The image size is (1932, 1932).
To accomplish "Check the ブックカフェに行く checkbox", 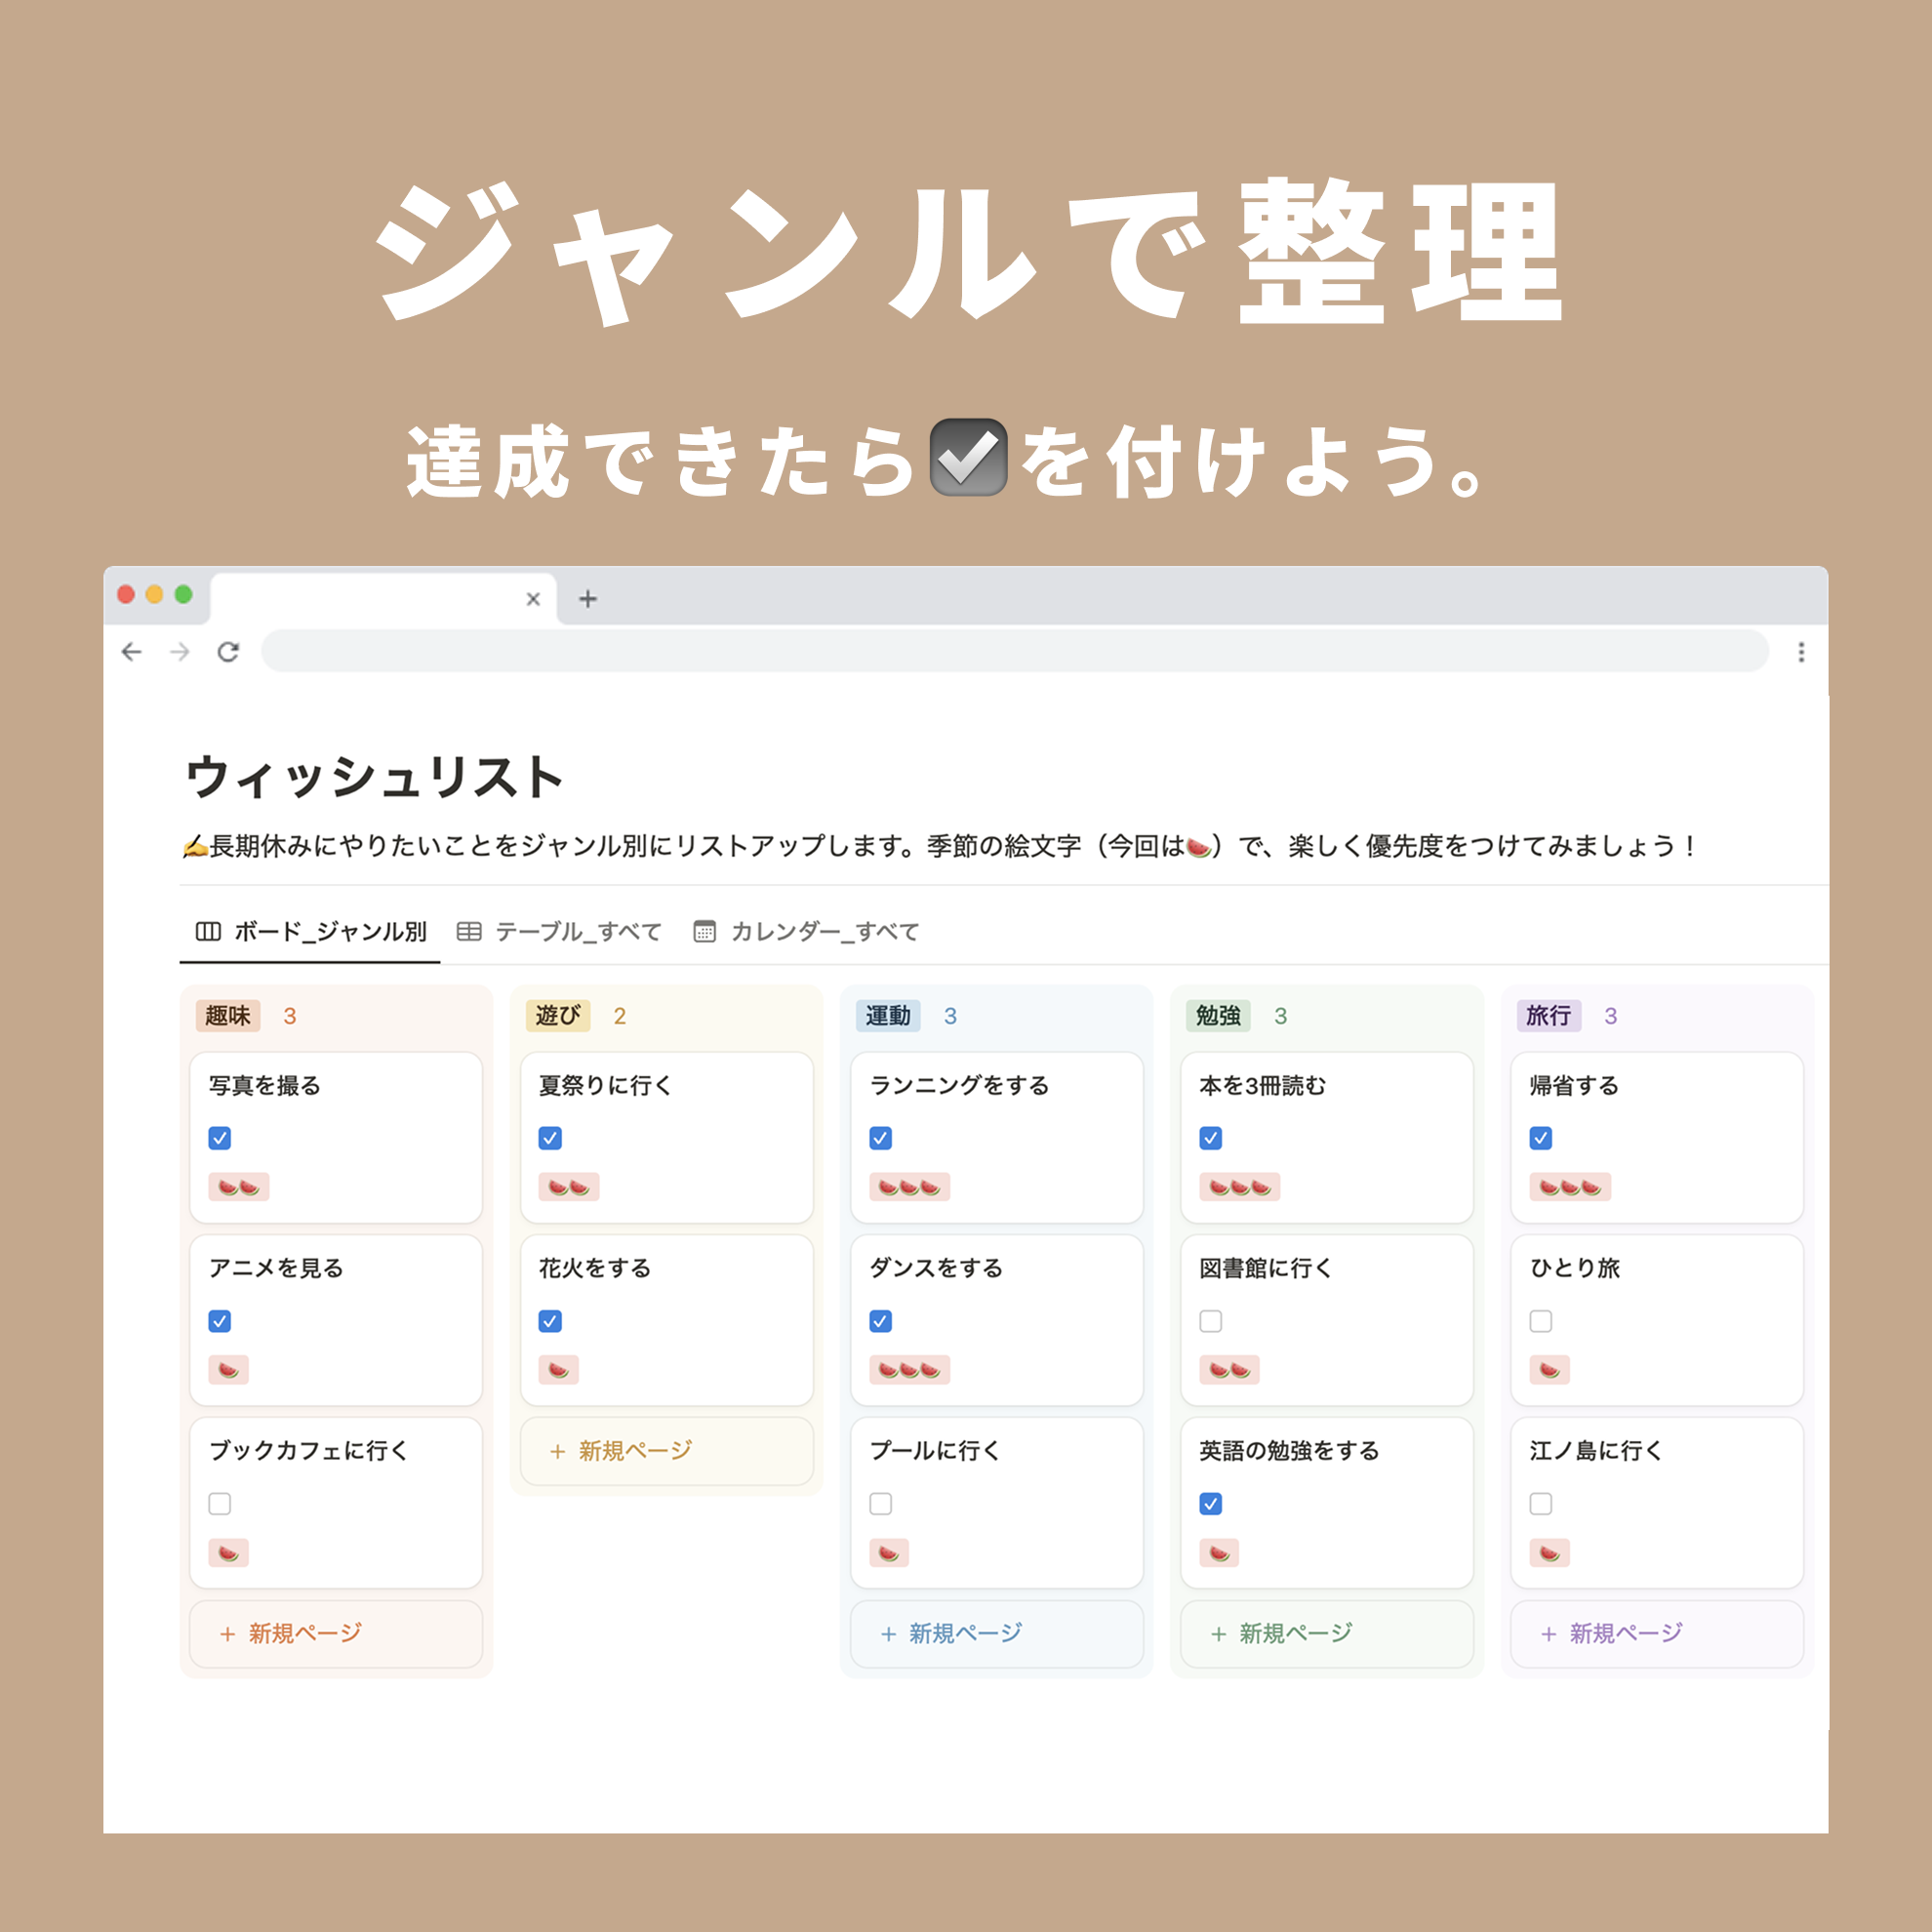I will (220, 1504).
